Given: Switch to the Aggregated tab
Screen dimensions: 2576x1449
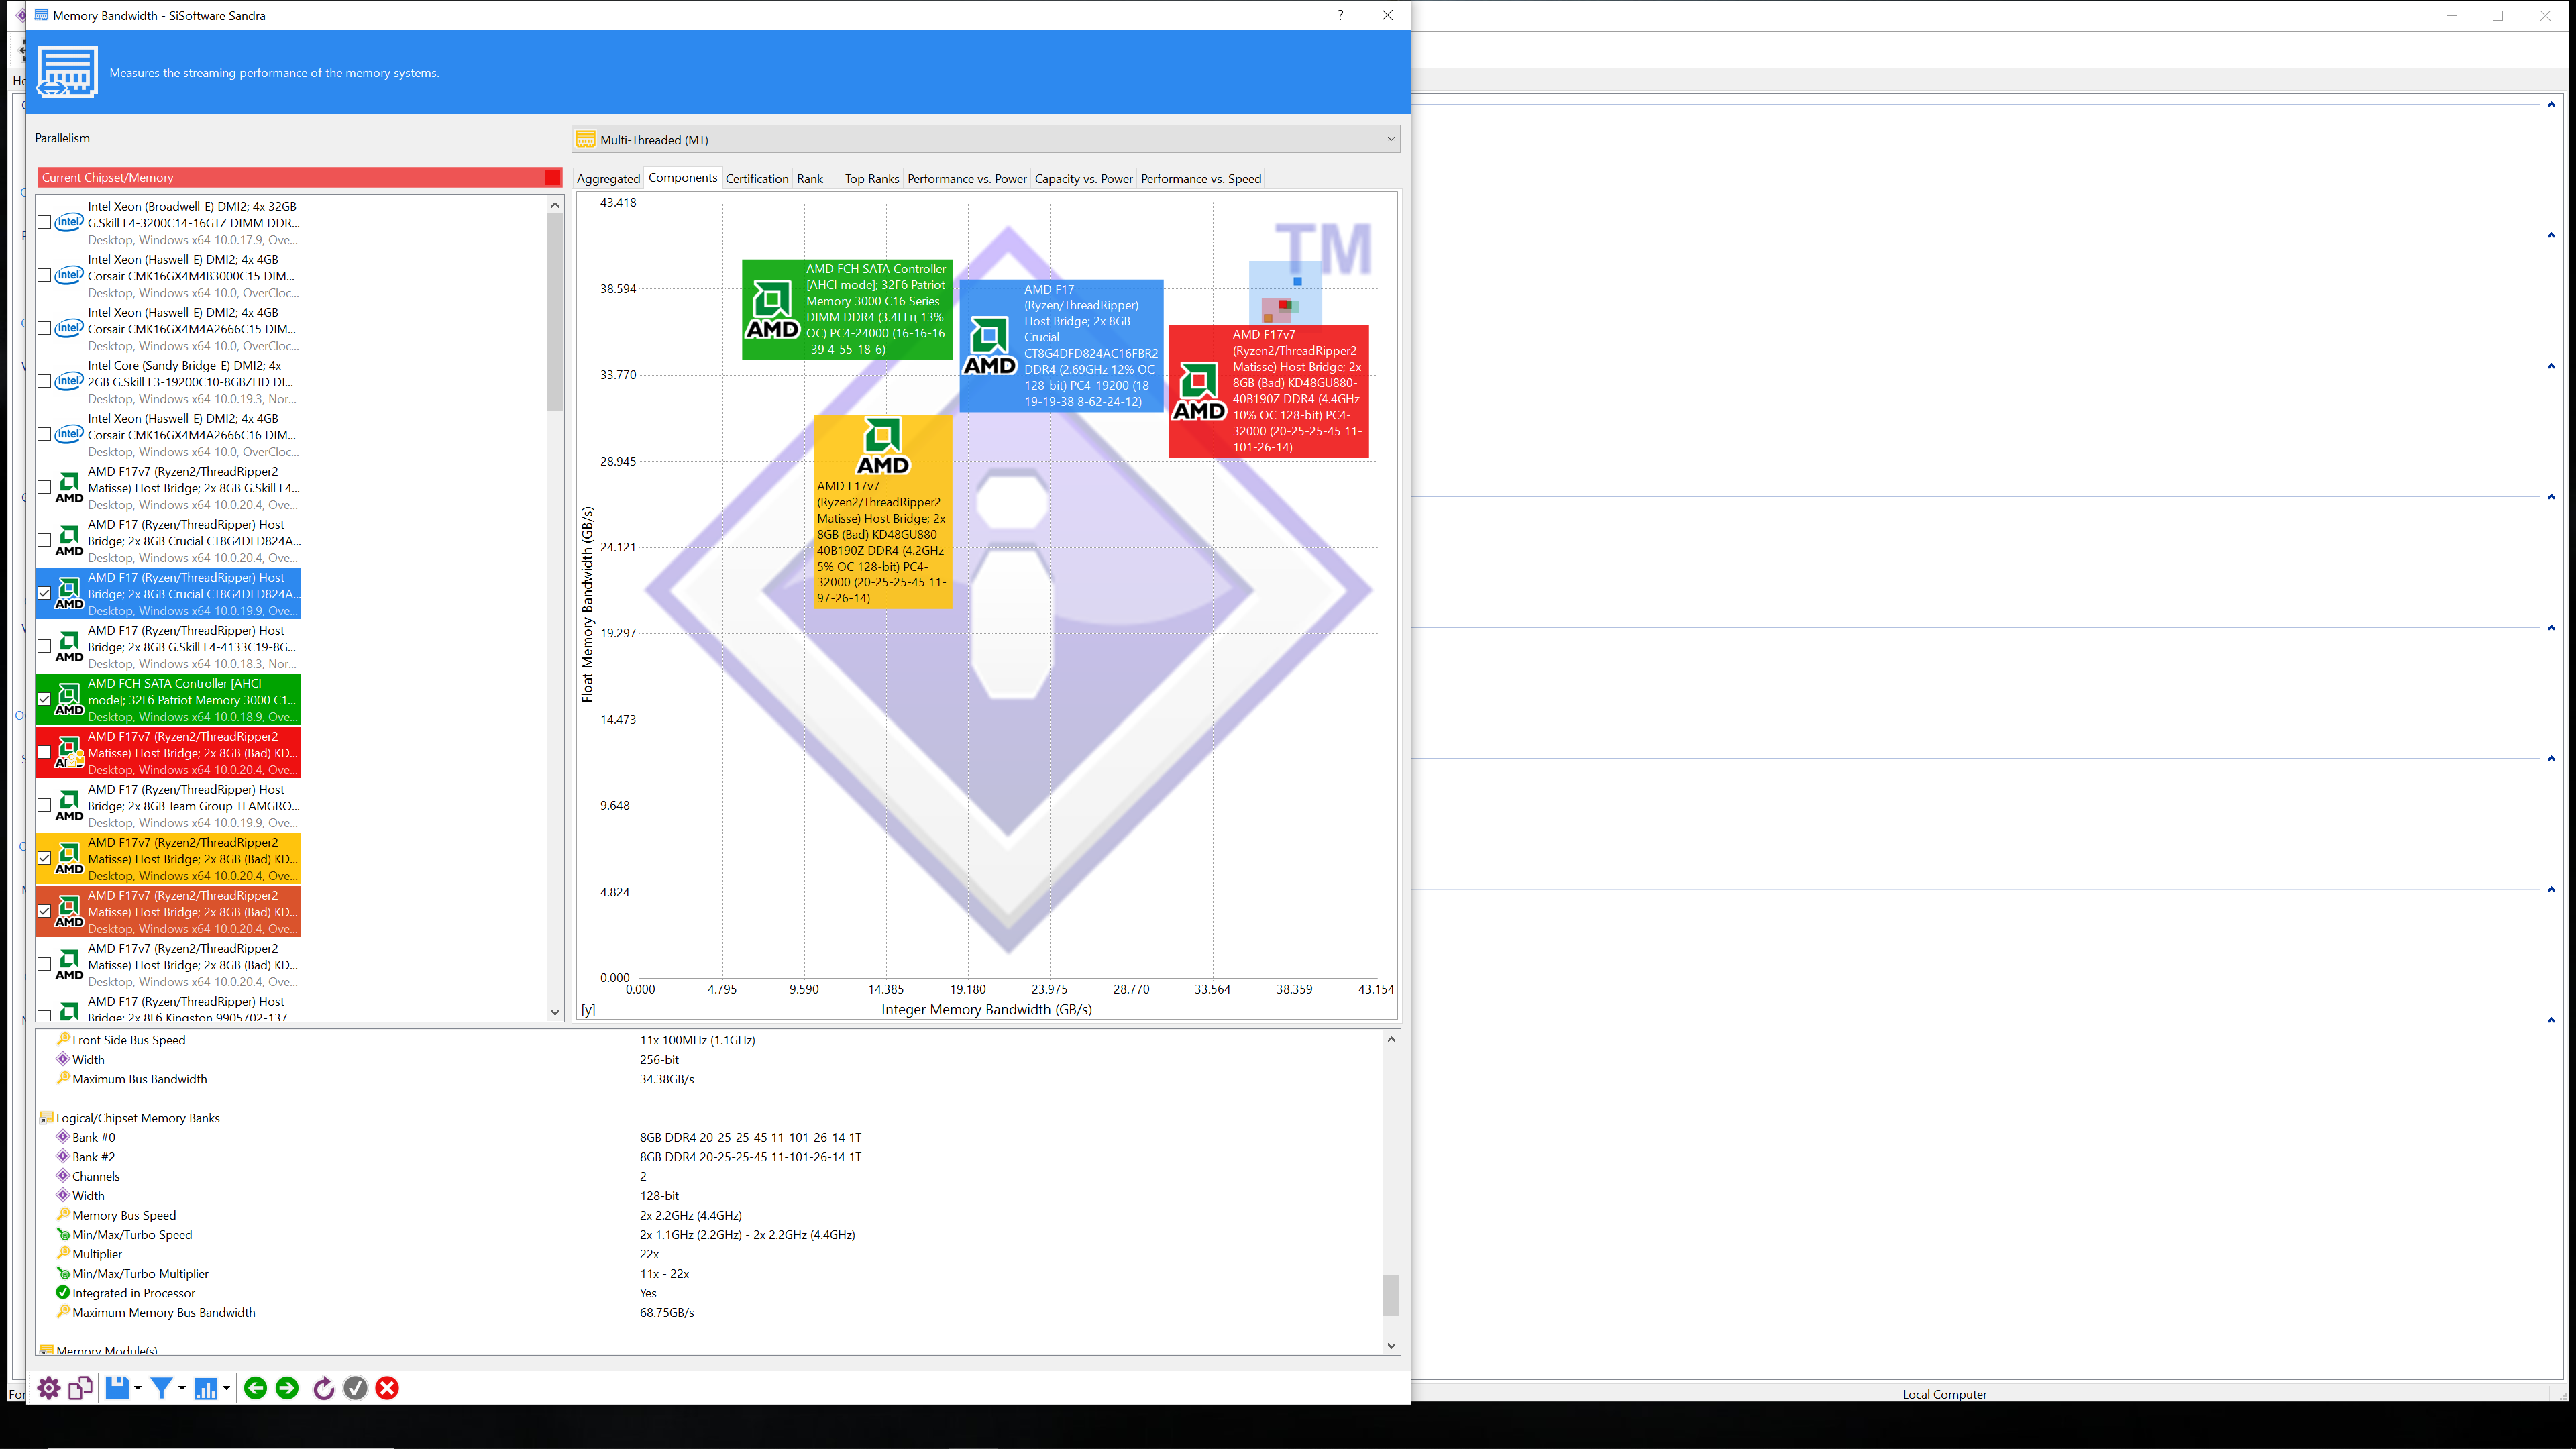Looking at the screenshot, I should (x=608, y=179).
